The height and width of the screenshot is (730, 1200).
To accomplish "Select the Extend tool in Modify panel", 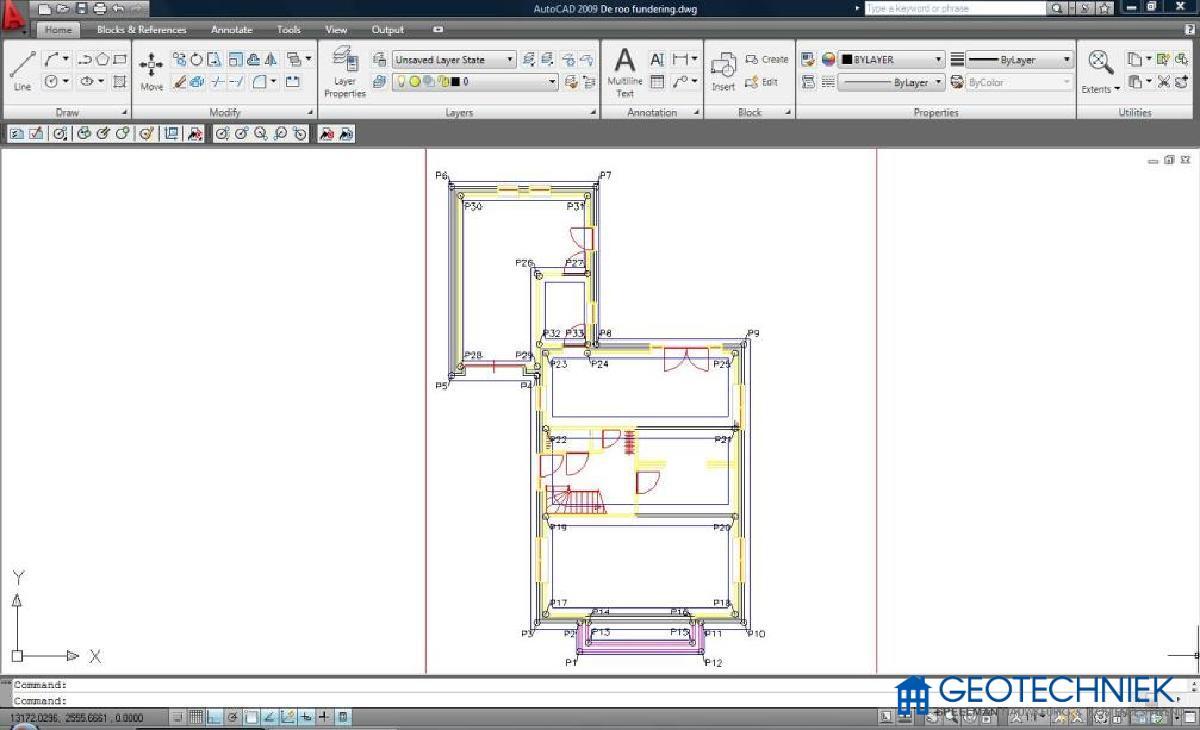I will [x=236, y=82].
